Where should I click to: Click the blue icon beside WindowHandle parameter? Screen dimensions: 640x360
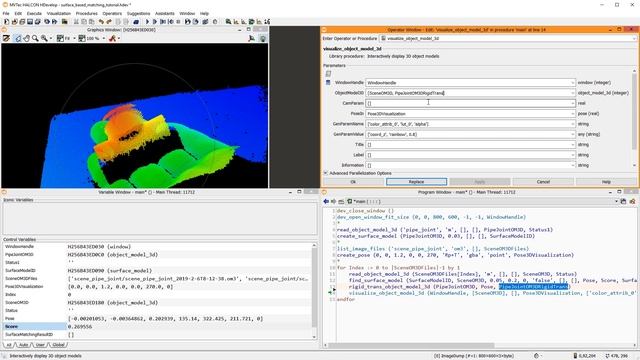(328, 83)
